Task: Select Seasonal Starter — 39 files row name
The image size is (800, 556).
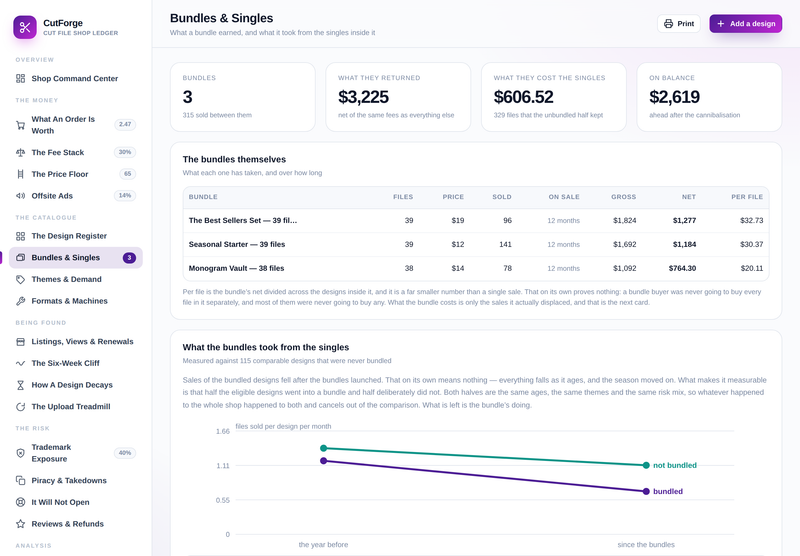Action: 237,244
